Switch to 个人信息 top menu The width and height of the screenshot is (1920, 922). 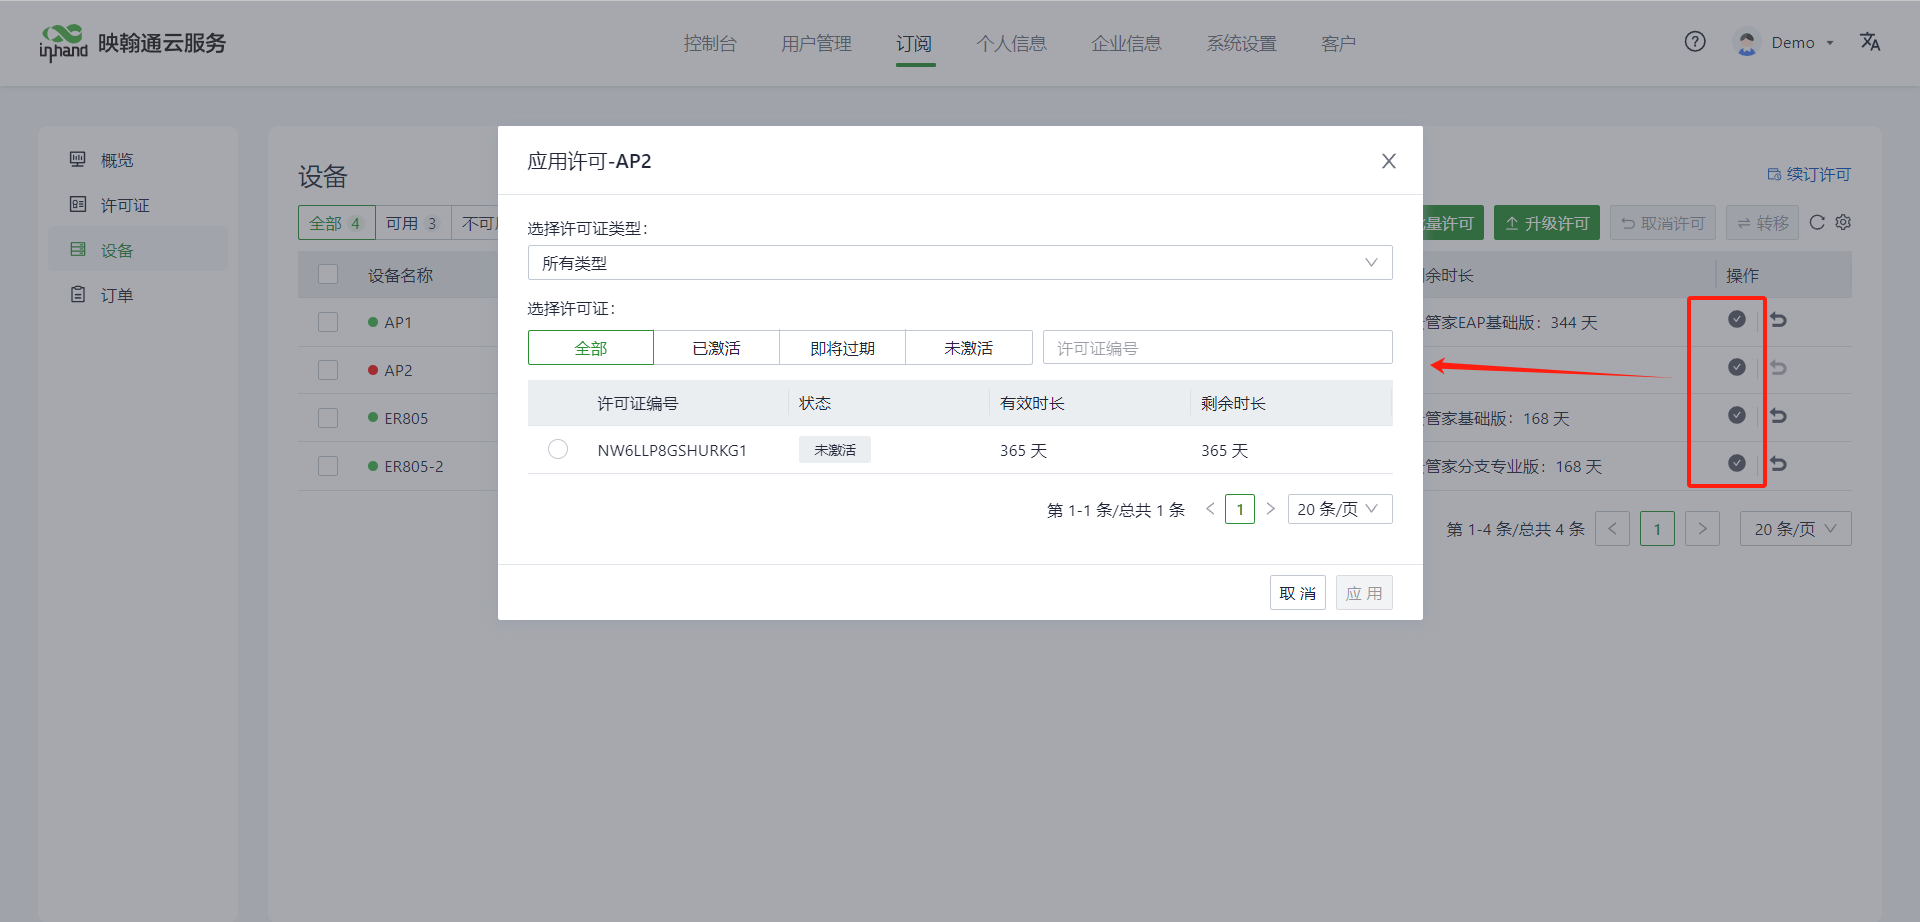1011,43
